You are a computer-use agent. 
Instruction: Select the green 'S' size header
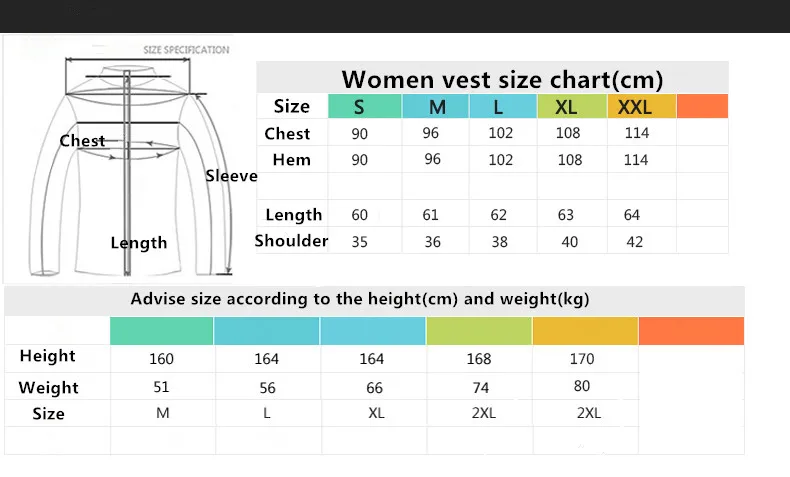click(365, 106)
